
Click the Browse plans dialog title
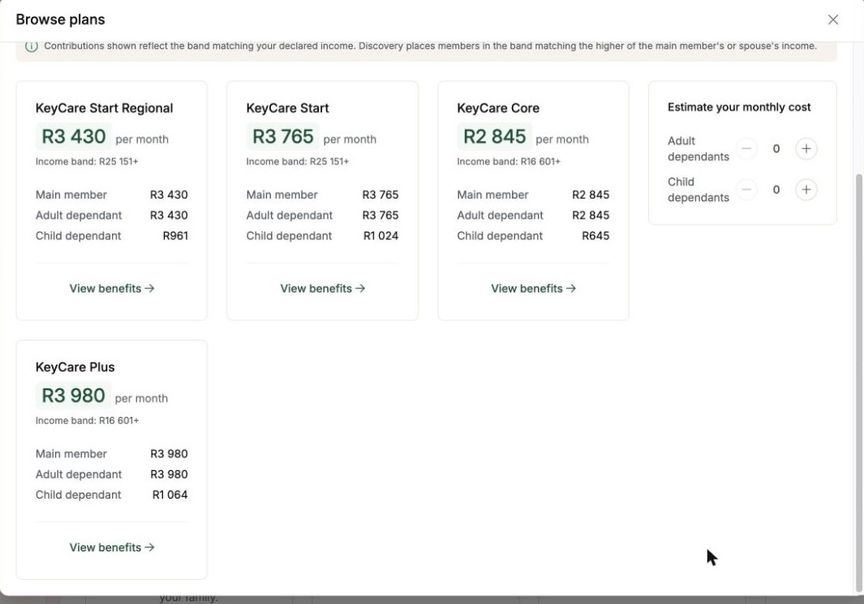(61, 20)
